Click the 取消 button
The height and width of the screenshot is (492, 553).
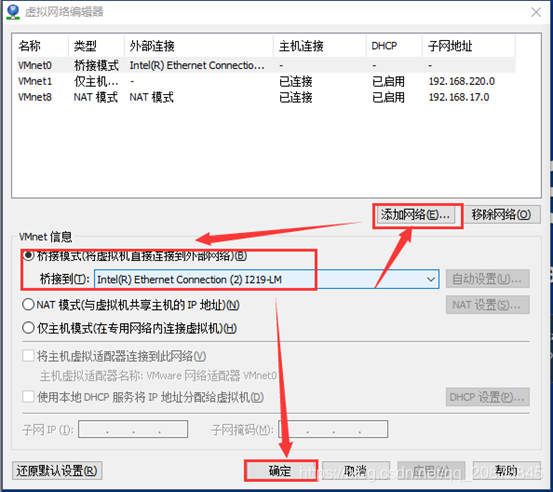click(x=356, y=470)
